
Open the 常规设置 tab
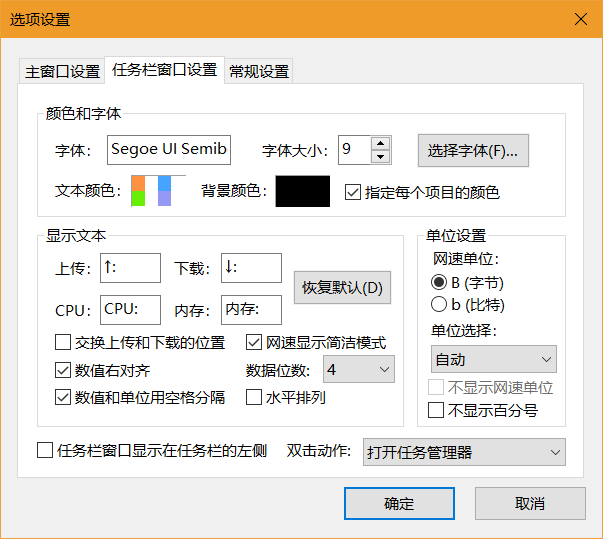coord(259,72)
